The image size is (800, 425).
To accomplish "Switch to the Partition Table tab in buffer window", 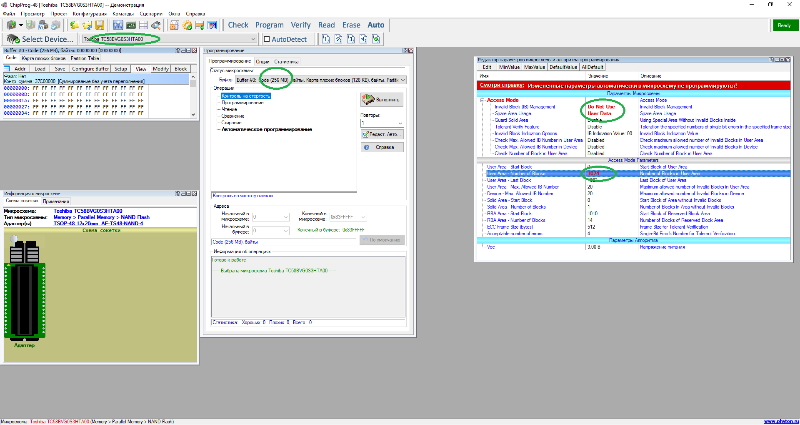I will [85, 58].
